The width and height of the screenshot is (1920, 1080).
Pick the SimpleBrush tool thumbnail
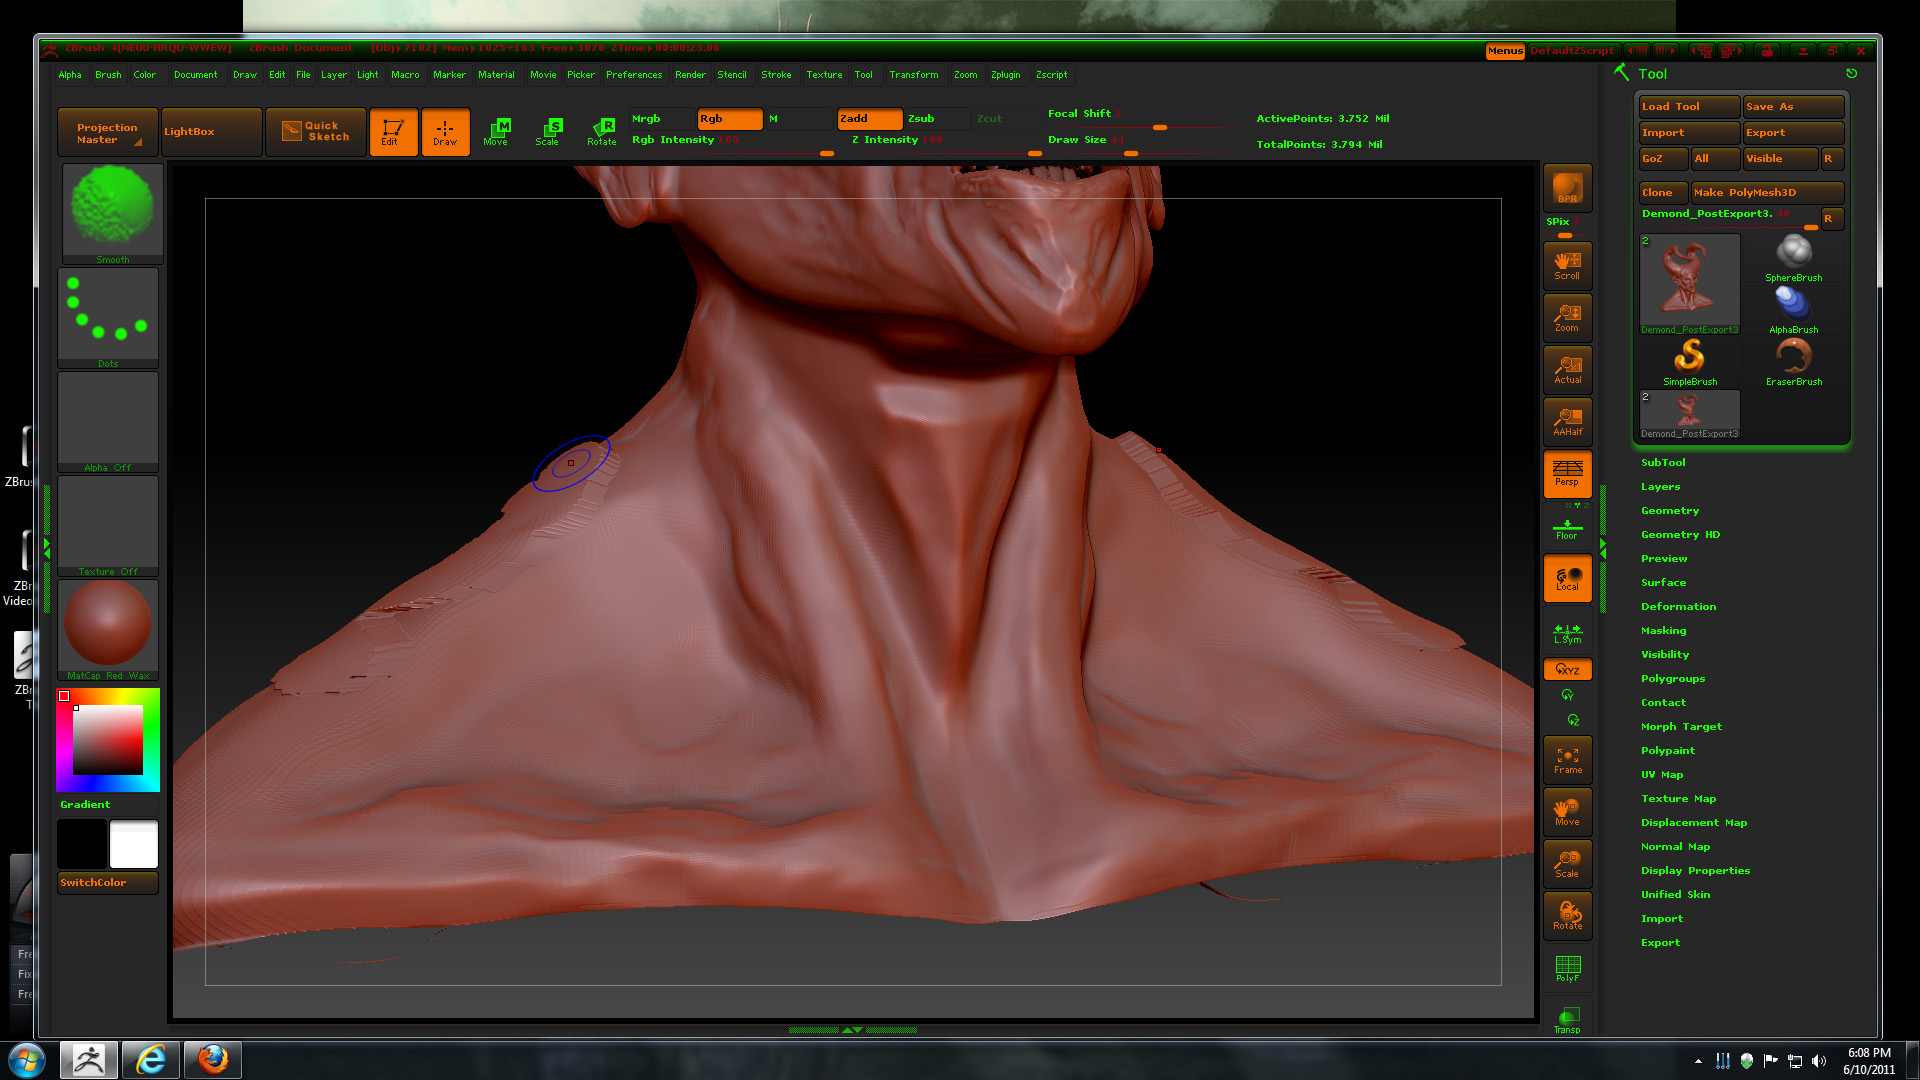(x=1690, y=361)
